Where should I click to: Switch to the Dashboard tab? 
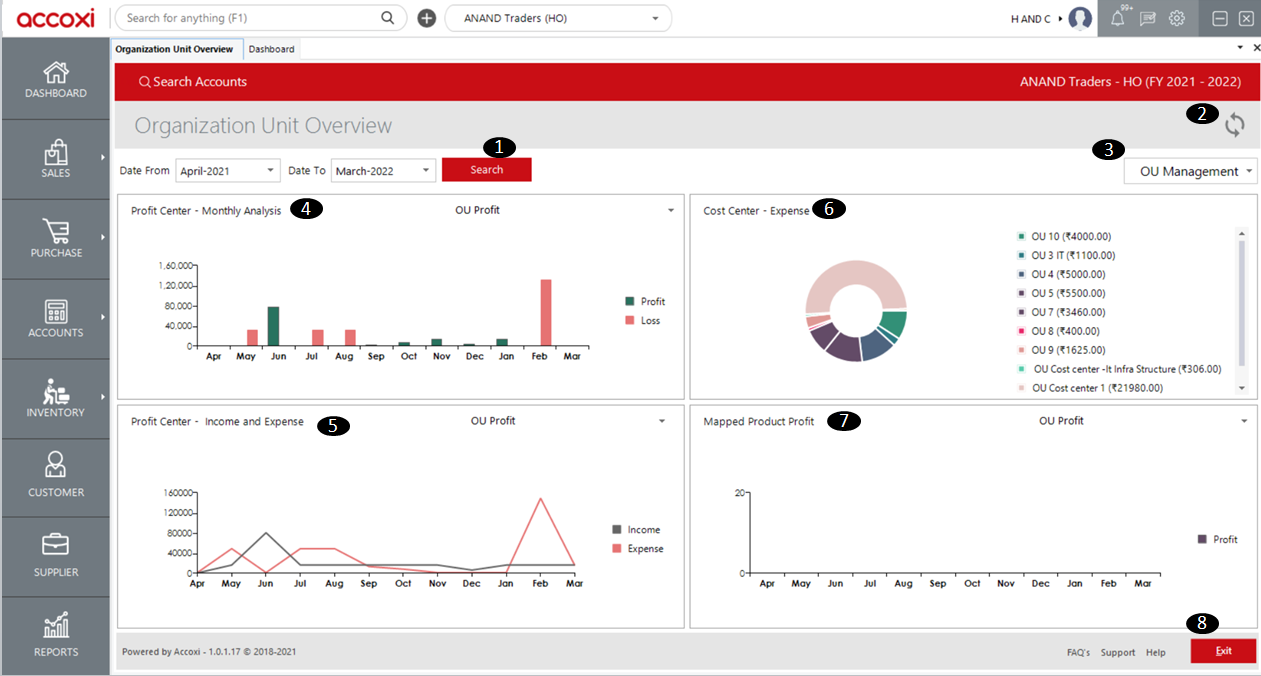pos(271,49)
